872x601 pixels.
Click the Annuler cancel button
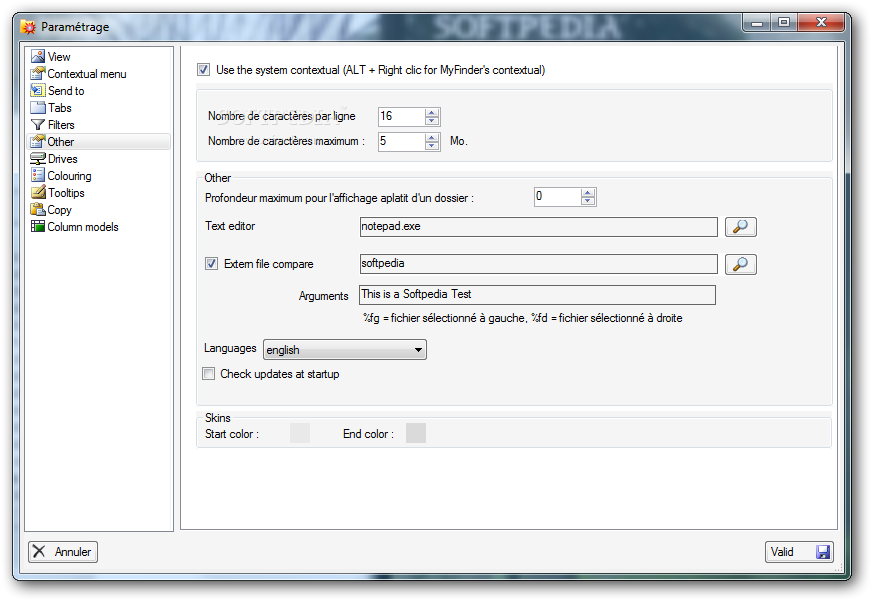63,552
